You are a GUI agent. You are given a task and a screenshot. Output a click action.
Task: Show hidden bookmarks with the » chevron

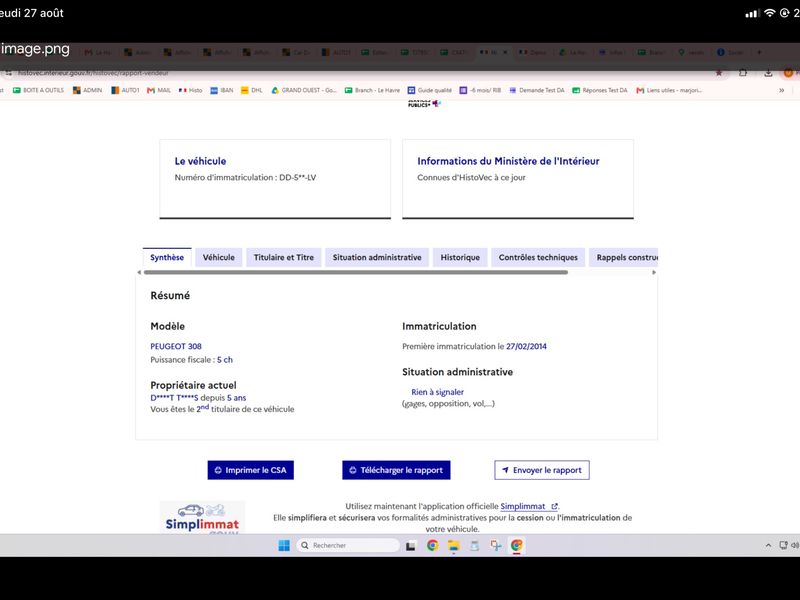tap(781, 90)
